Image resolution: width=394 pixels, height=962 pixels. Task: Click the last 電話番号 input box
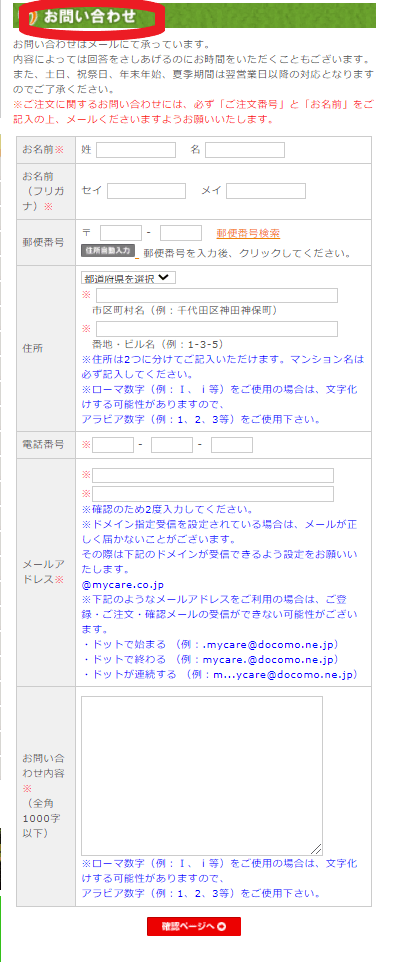point(232,445)
